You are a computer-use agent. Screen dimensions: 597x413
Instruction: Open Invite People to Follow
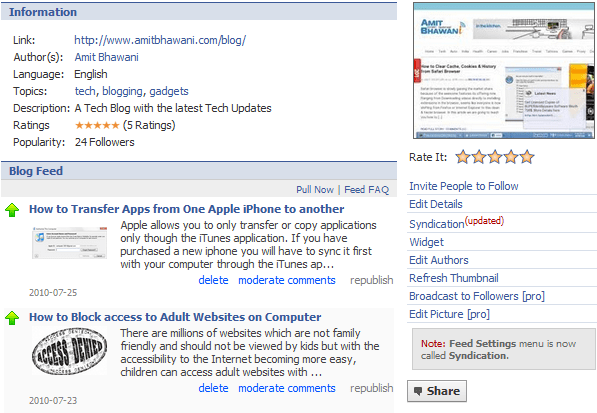pyautogui.click(x=464, y=186)
